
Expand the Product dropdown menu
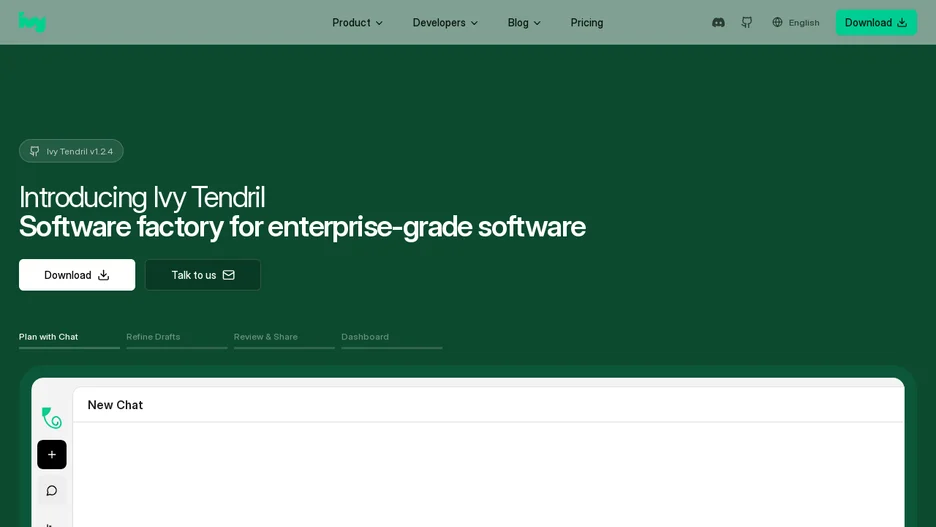[x=357, y=23]
